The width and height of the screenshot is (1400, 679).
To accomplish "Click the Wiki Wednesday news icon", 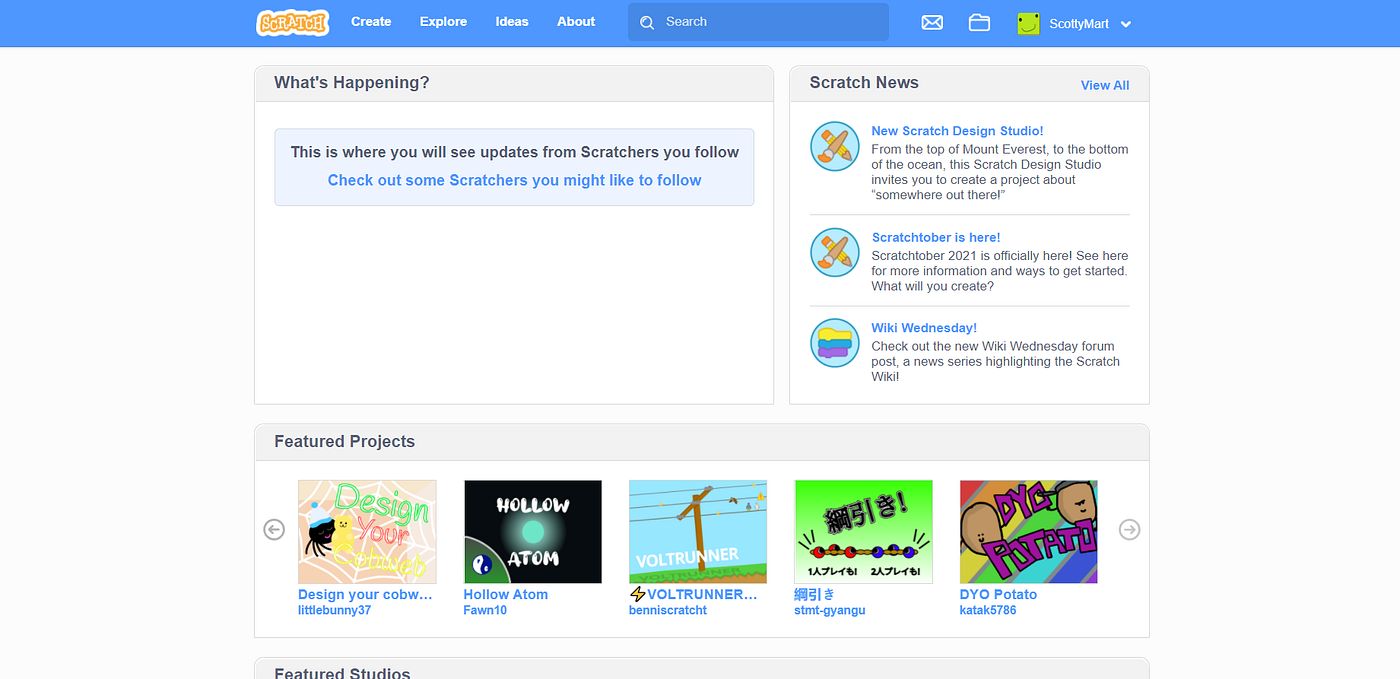I will coord(835,343).
